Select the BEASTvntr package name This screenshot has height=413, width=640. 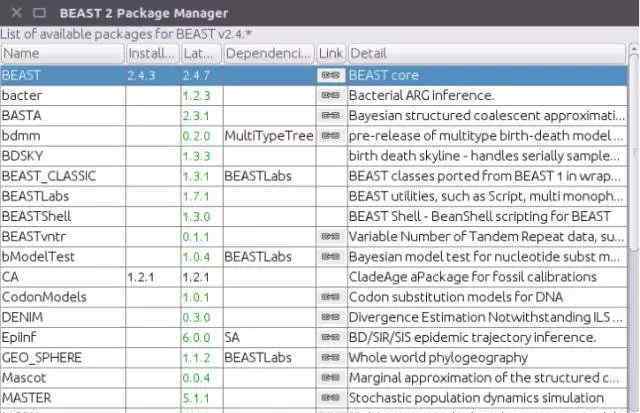pyautogui.click(x=33, y=236)
